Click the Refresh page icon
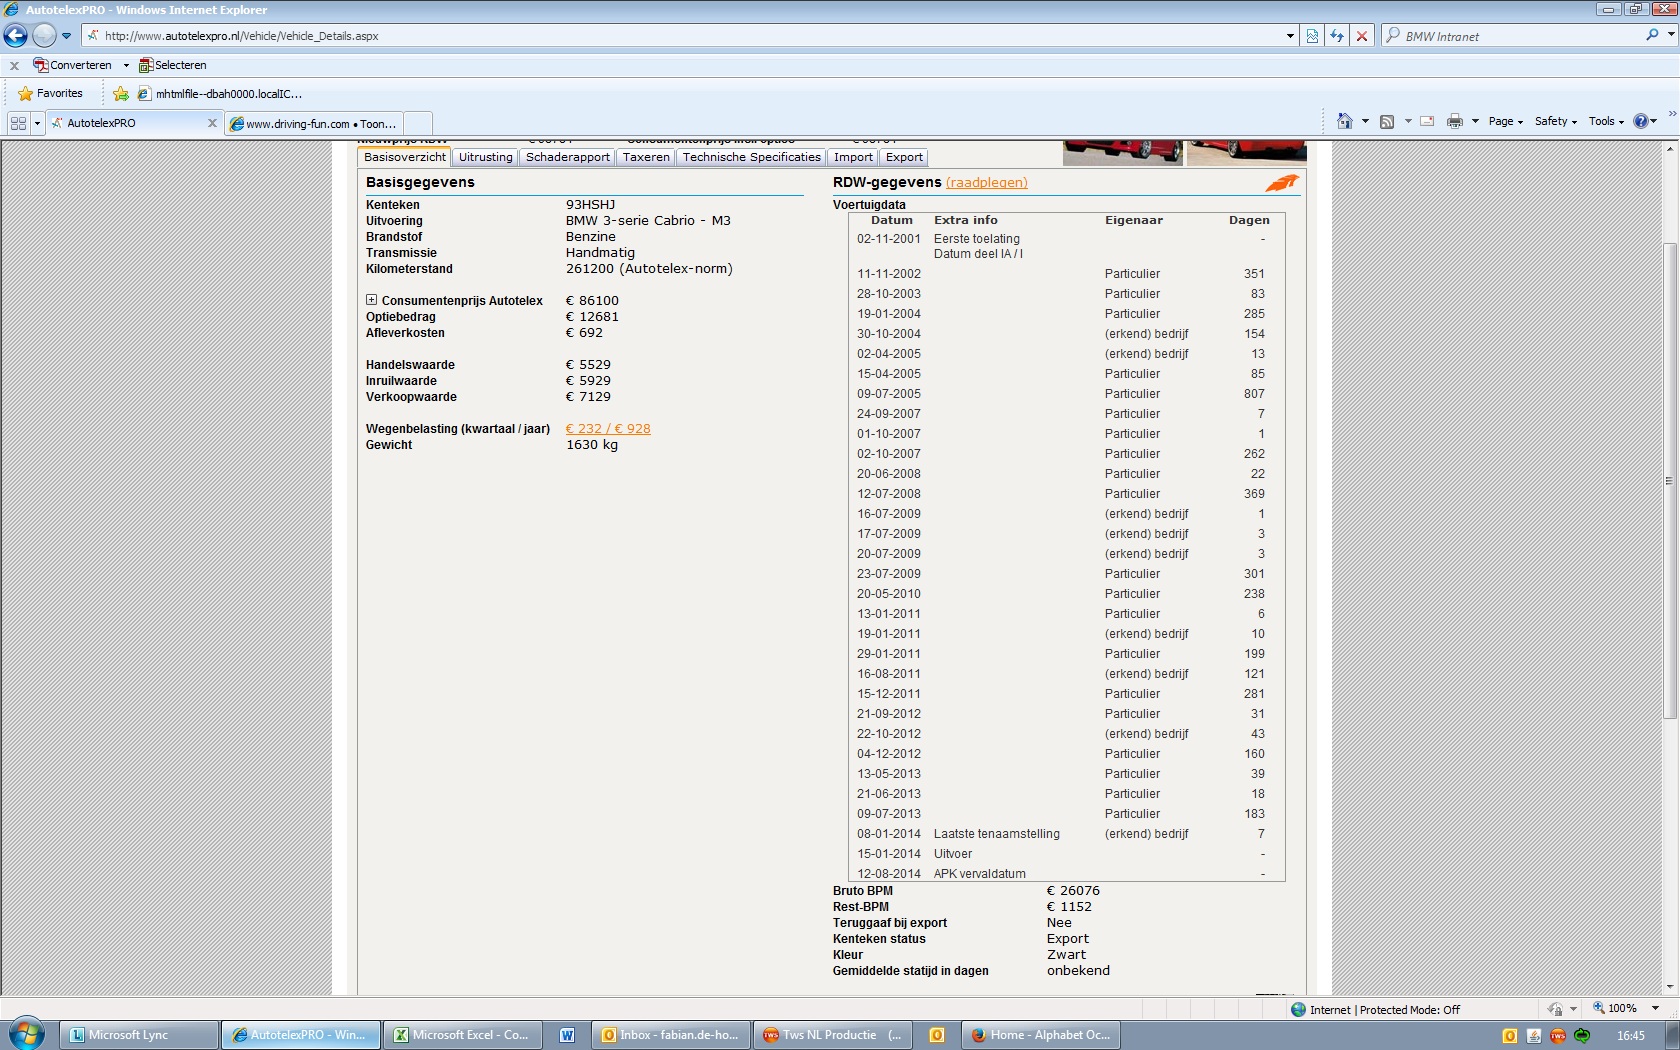The image size is (1680, 1050). (x=1337, y=36)
